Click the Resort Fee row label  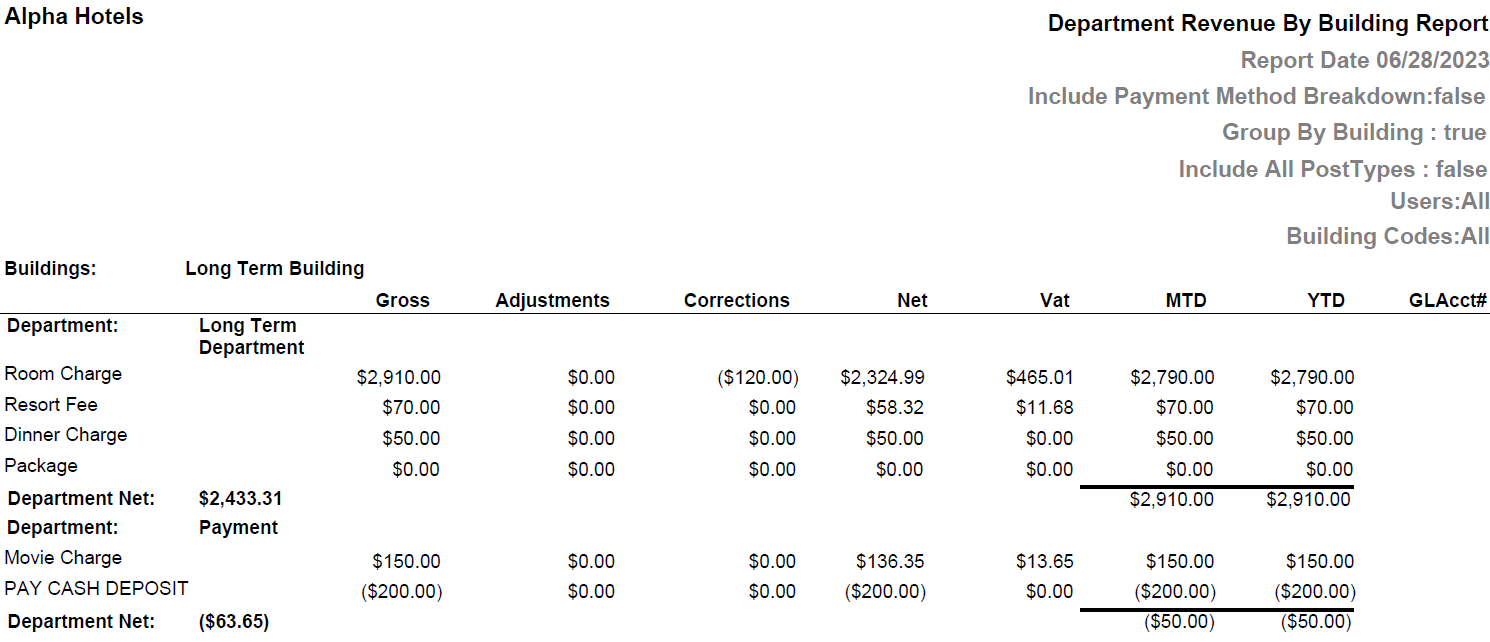pyautogui.click(x=51, y=405)
